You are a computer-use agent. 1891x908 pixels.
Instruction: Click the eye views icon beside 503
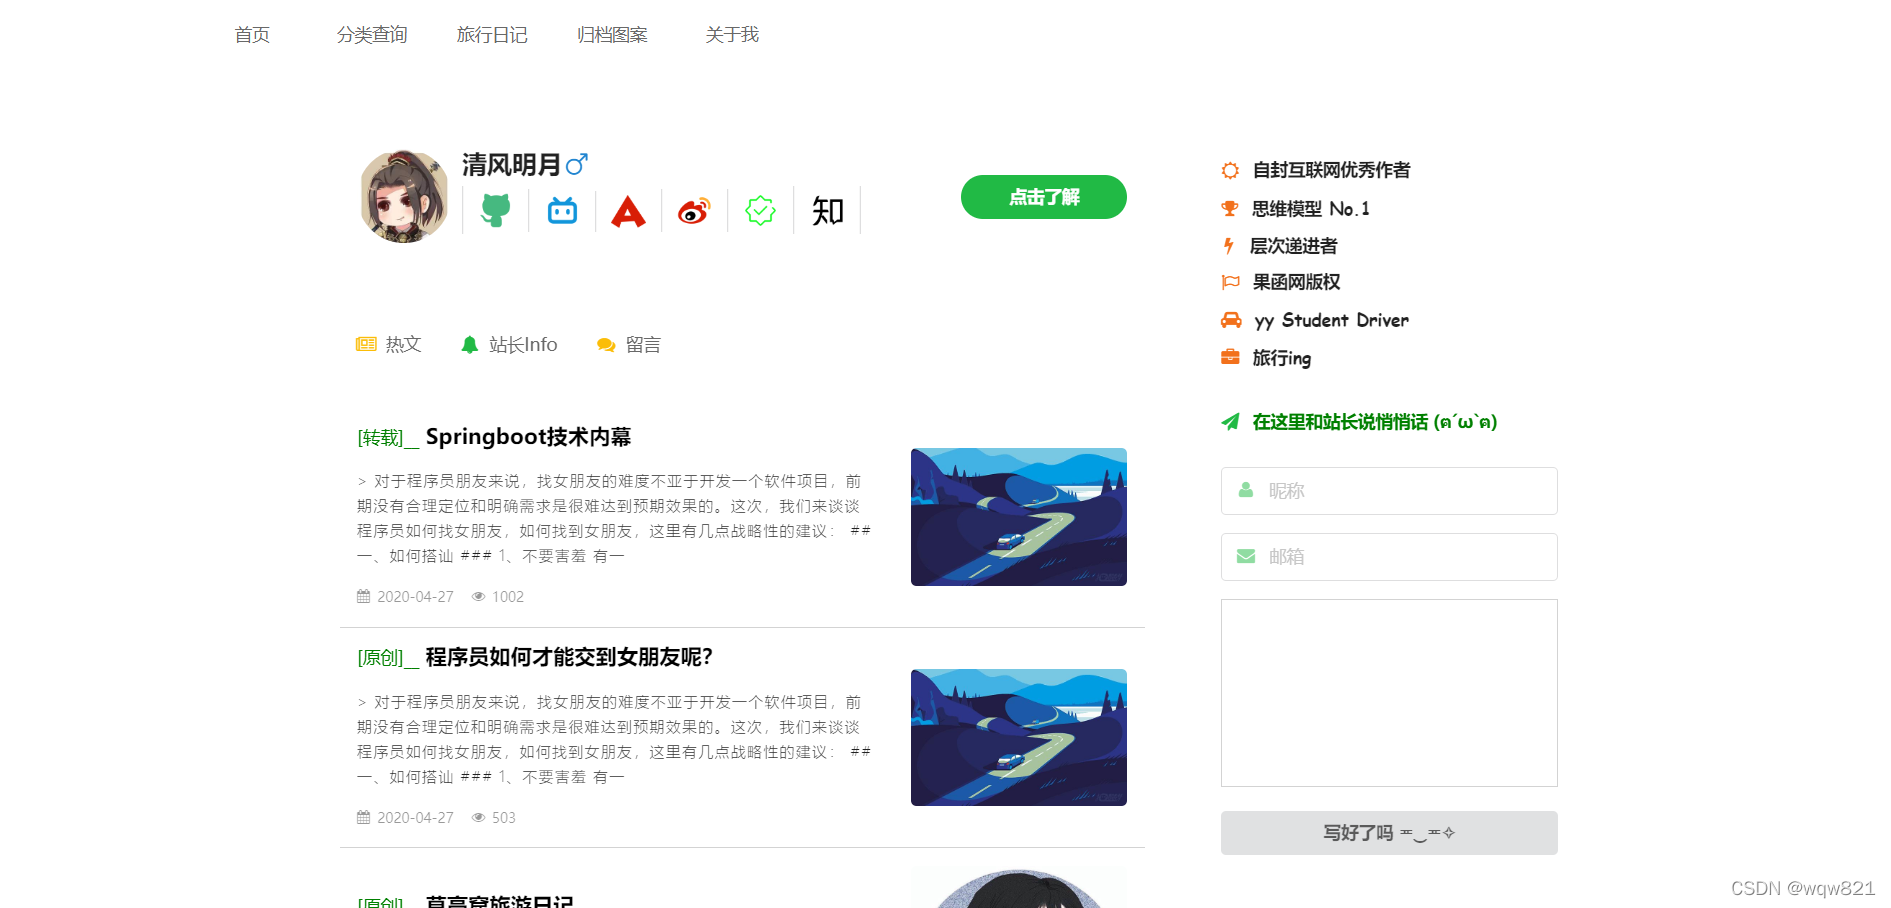point(478,817)
